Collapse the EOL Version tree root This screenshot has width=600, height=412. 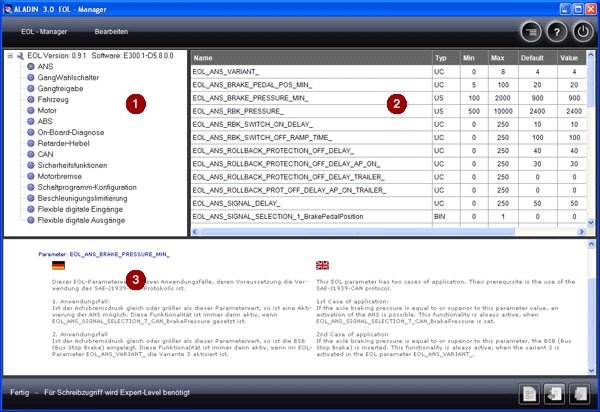10,56
